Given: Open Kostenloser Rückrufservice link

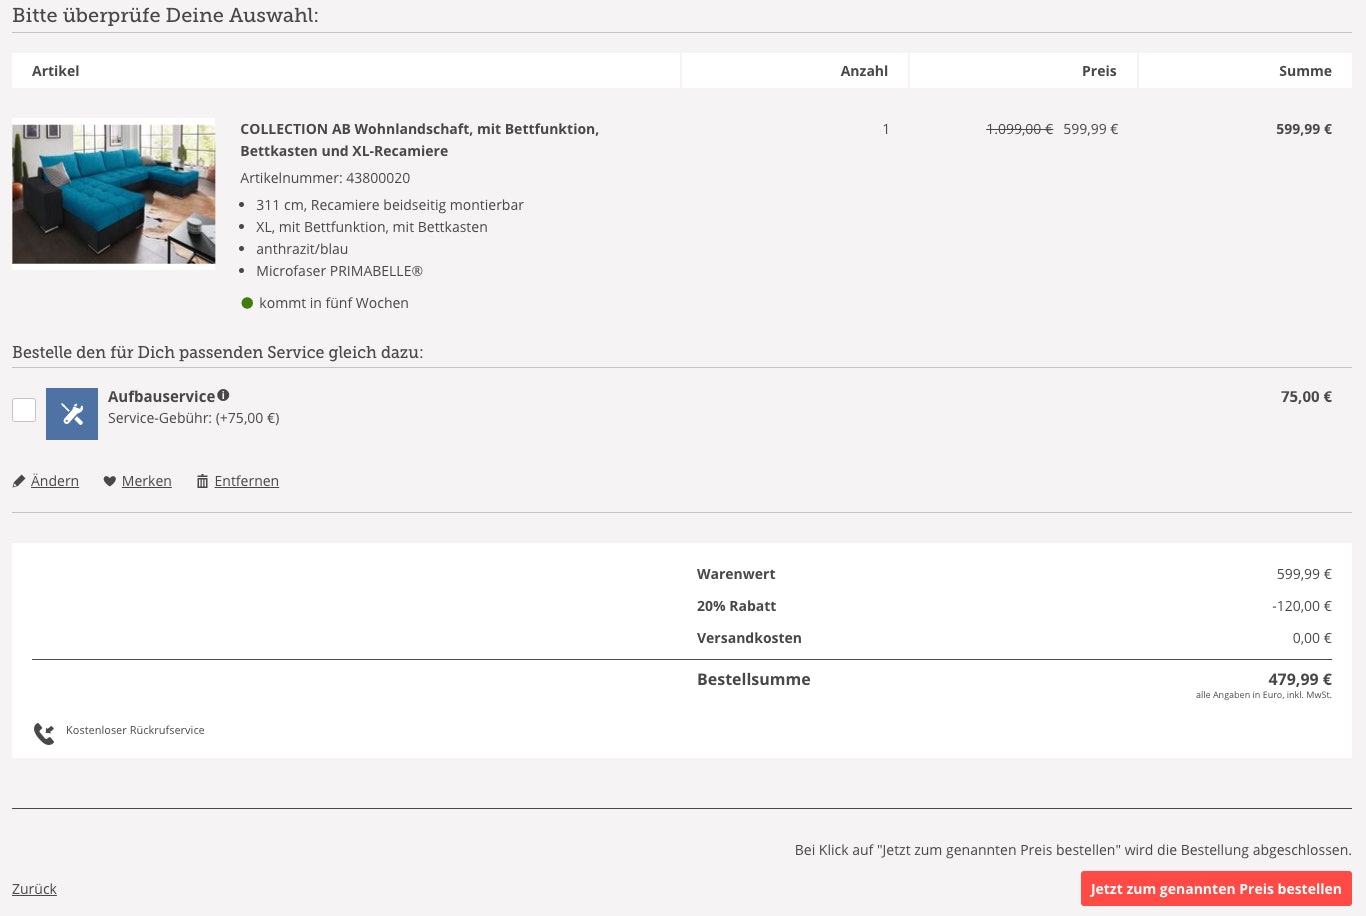Looking at the screenshot, I should pyautogui.click(x=135, y=730).
